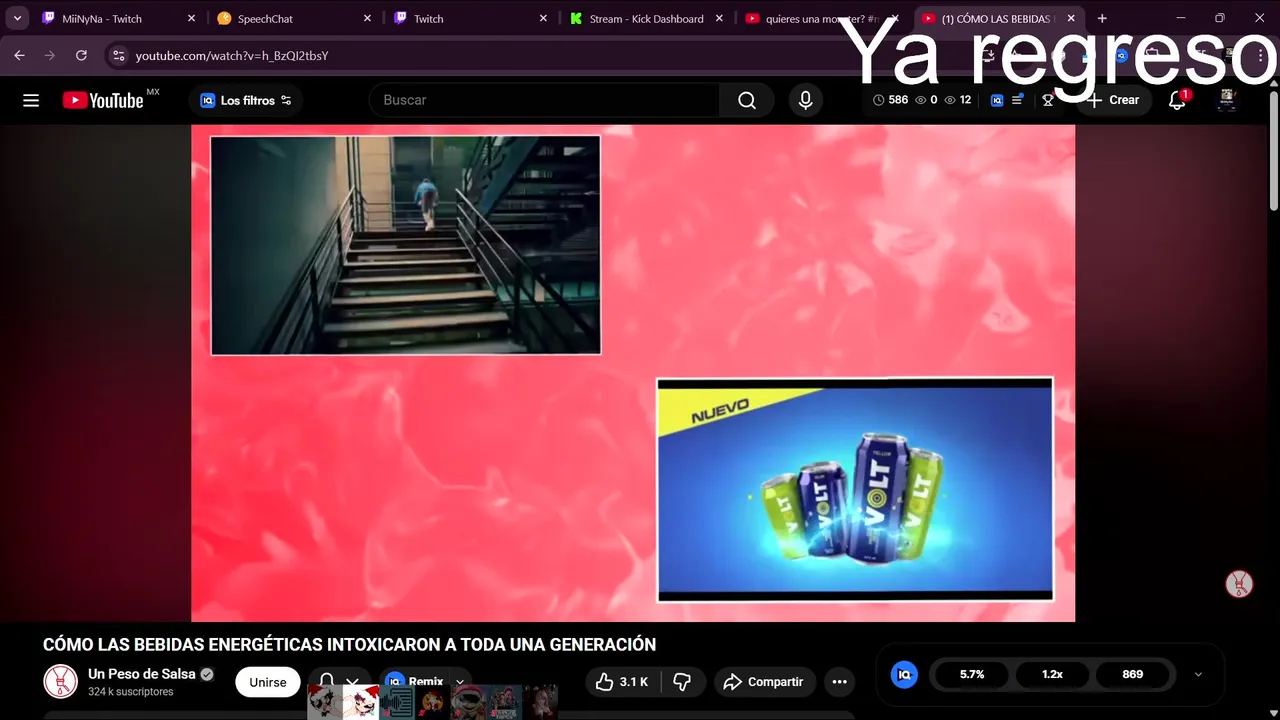Click the vidIQ logo in header stats
Image resolution: width=1280 pixels, height=720 pixels.
(997, 100)
